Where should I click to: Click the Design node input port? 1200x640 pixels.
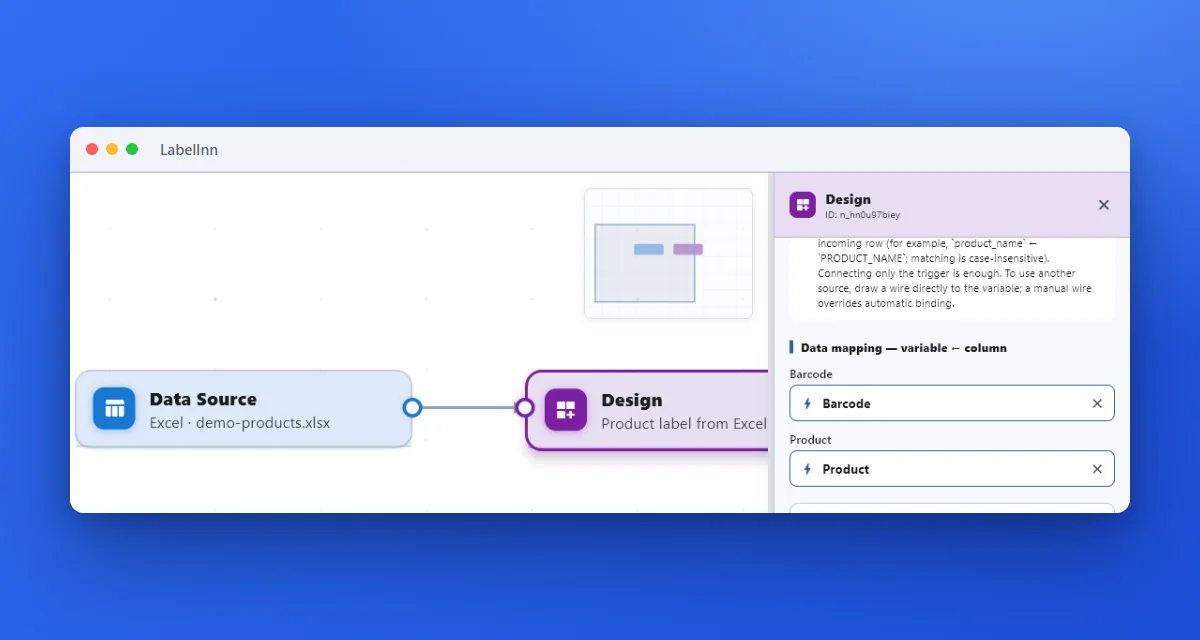[x=525, y=408]
